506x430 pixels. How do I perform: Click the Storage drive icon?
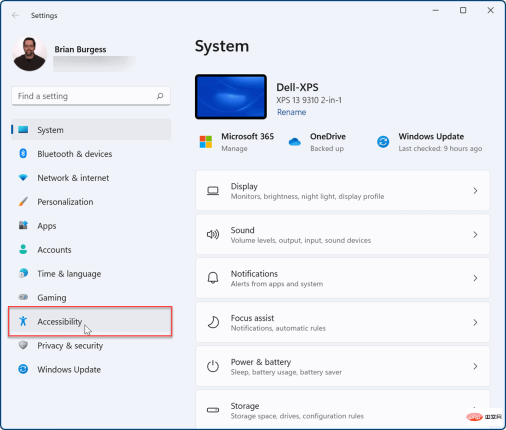pos(213,410)
